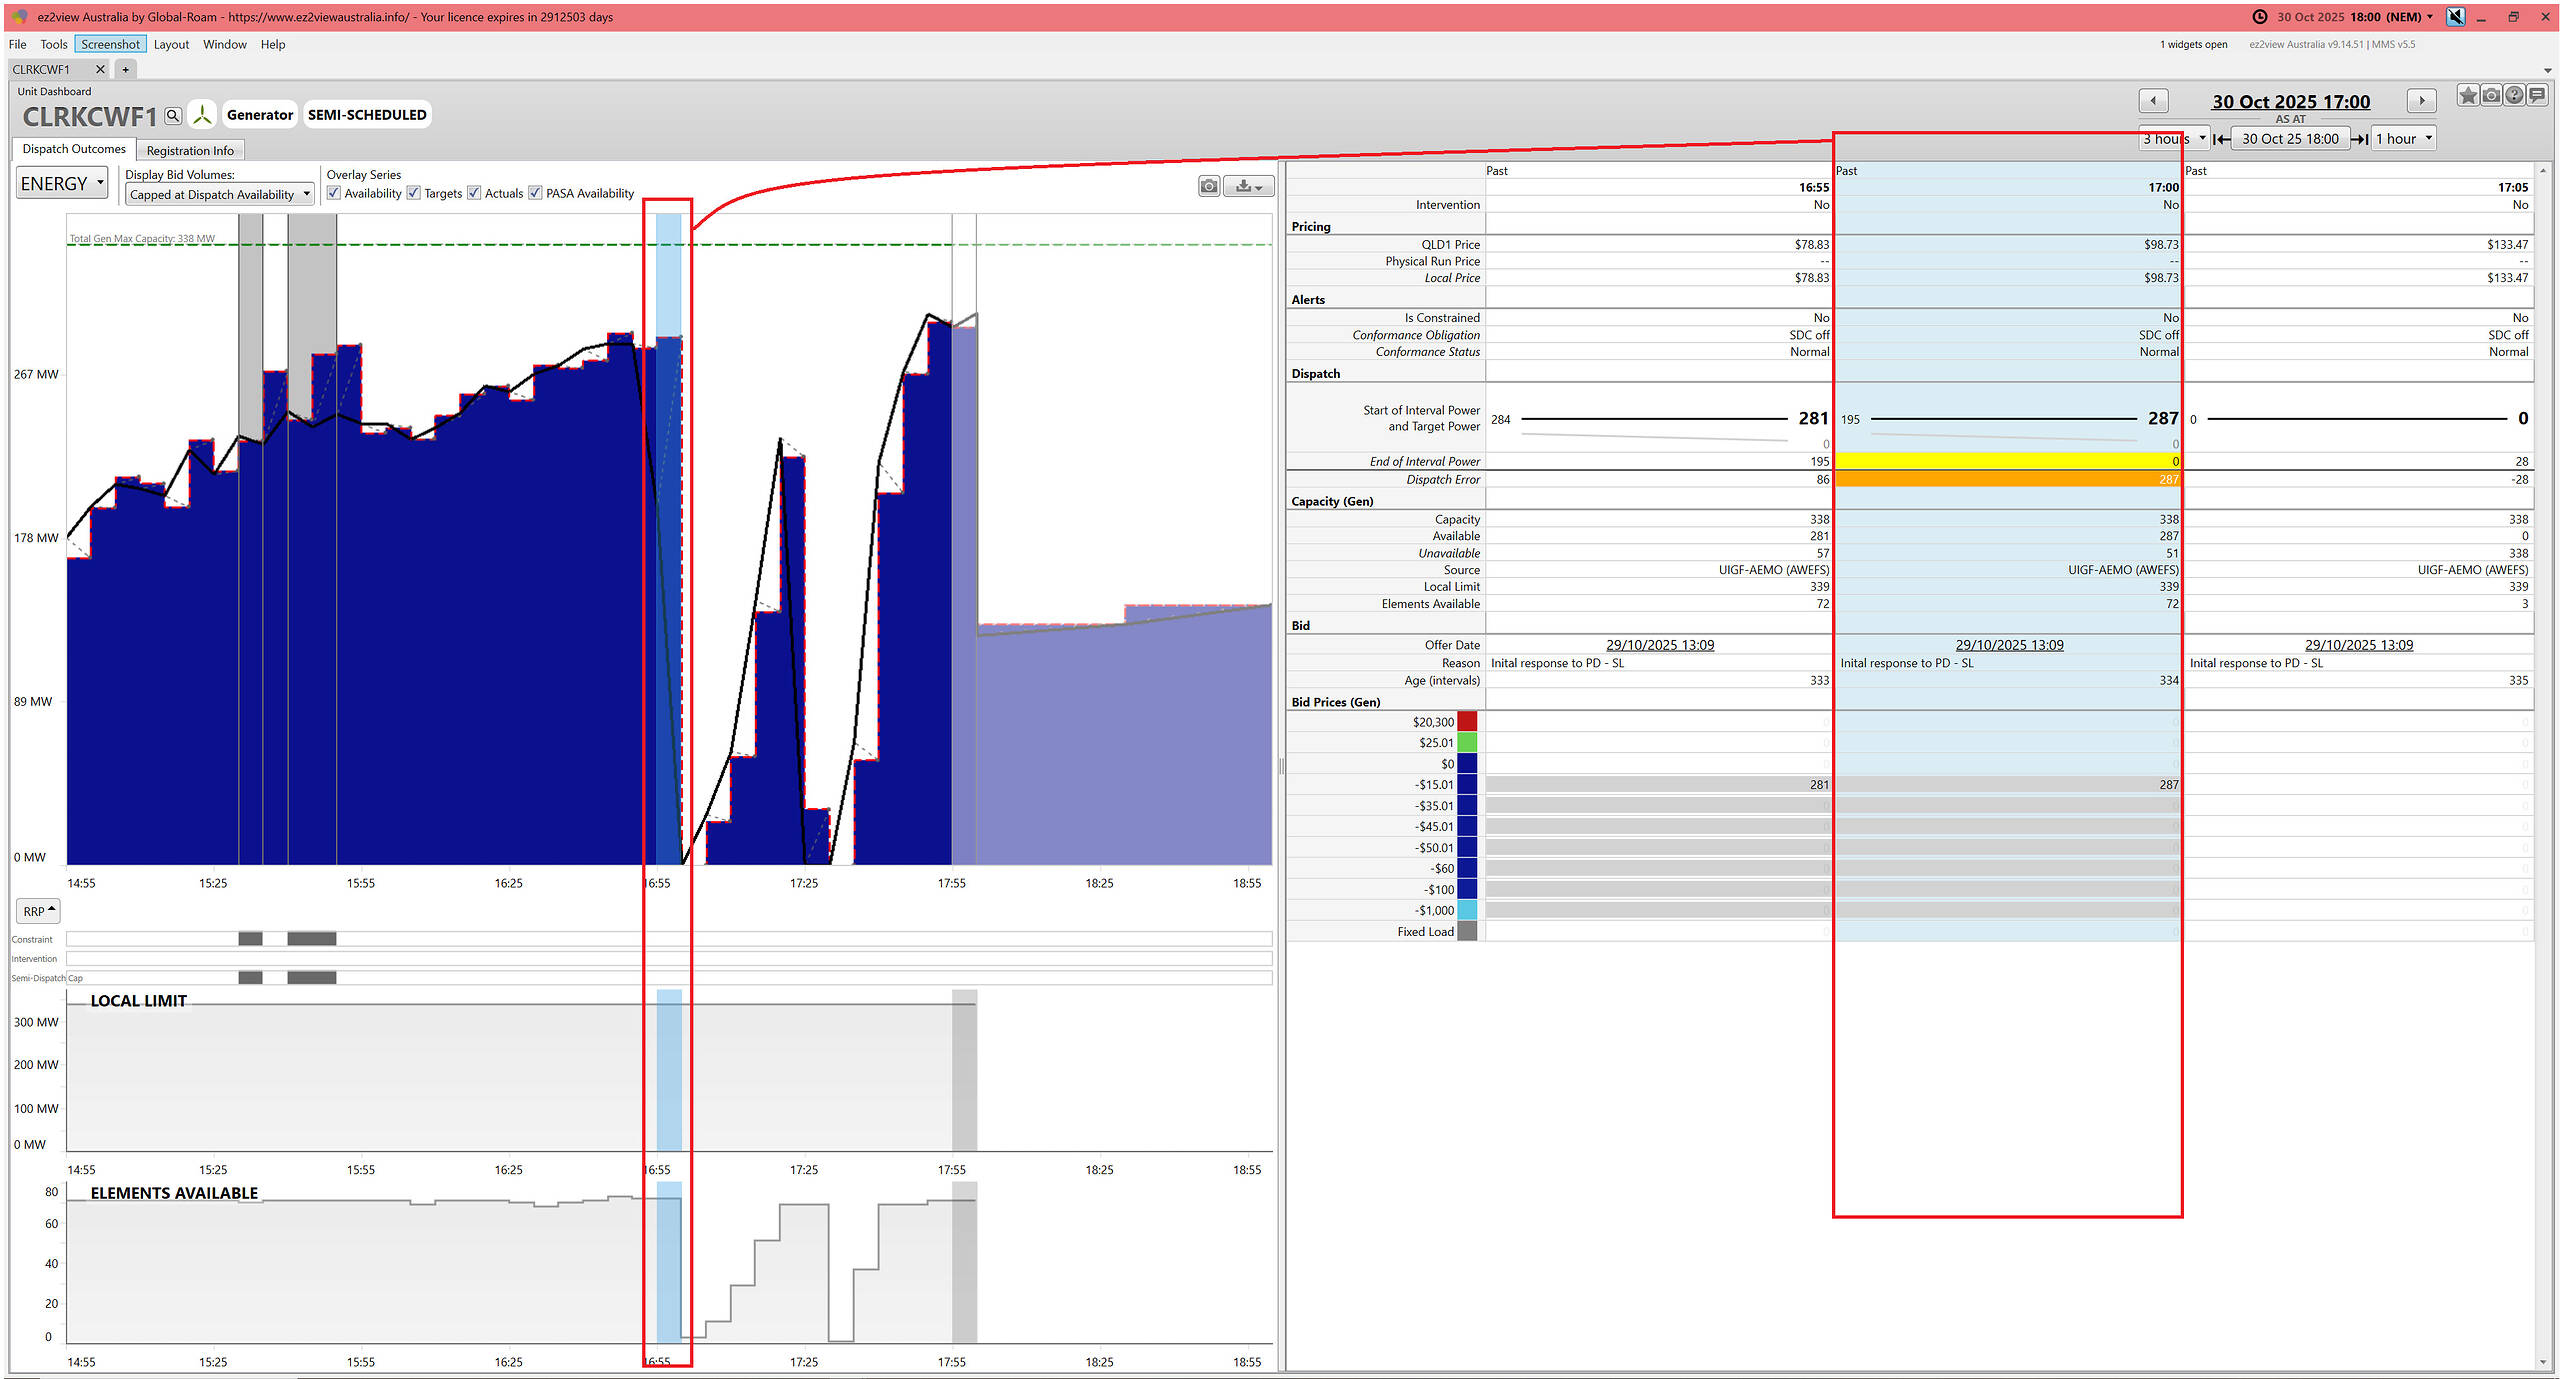Toggle the Targets overlay checkbox
This screenshot has height=1379, width=2560.
[414, 193]
